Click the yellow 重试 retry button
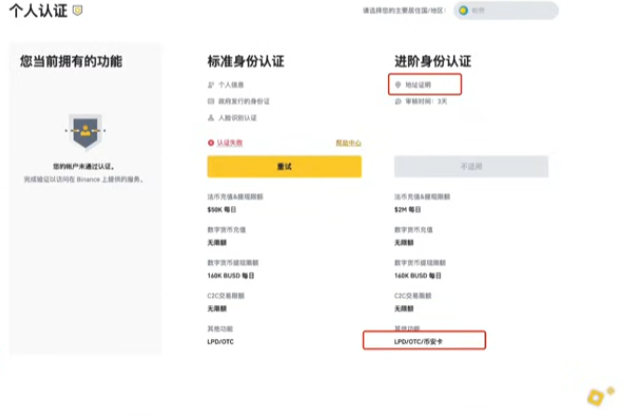The image size is (627, 418). 284,166
